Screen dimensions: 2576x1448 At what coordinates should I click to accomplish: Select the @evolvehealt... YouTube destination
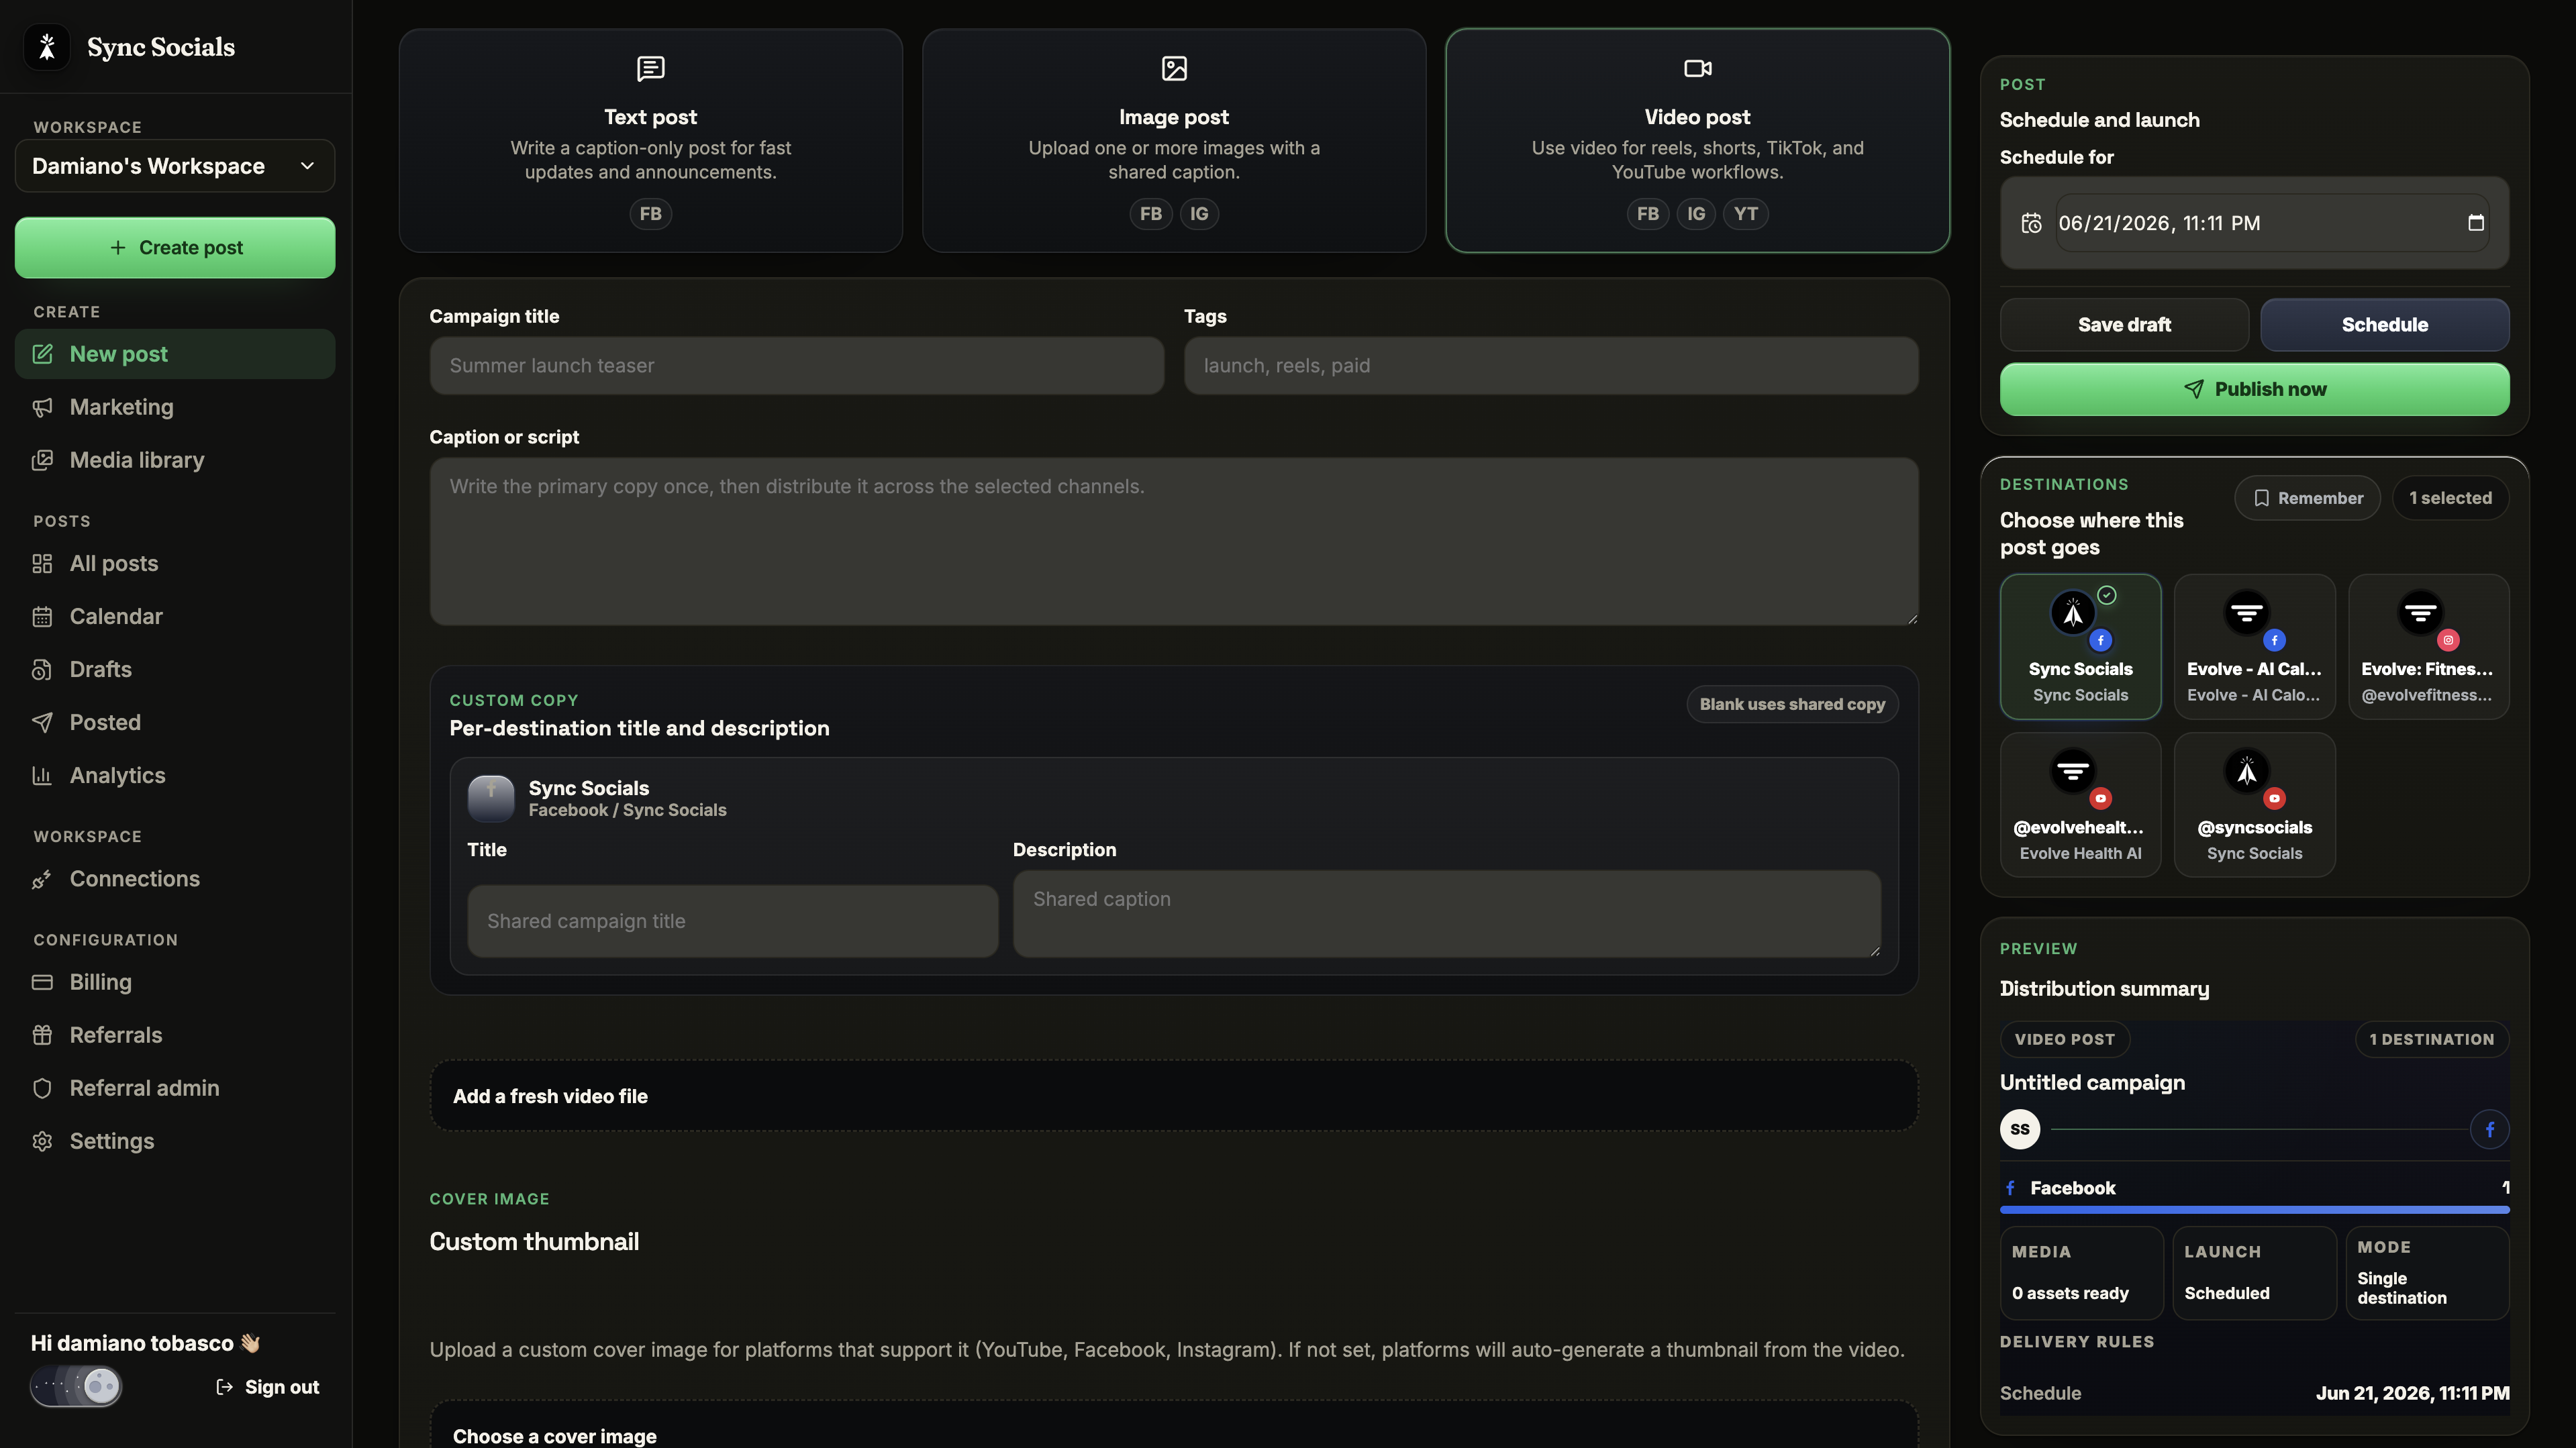[x=2080, y=805]
